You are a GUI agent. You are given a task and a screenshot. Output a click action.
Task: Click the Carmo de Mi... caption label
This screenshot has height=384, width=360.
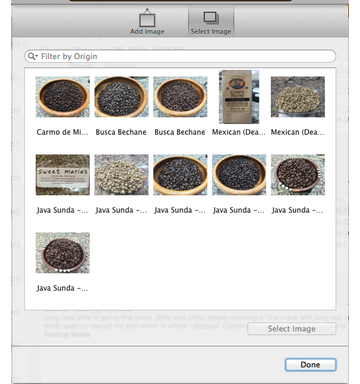[x=62, y=132]
